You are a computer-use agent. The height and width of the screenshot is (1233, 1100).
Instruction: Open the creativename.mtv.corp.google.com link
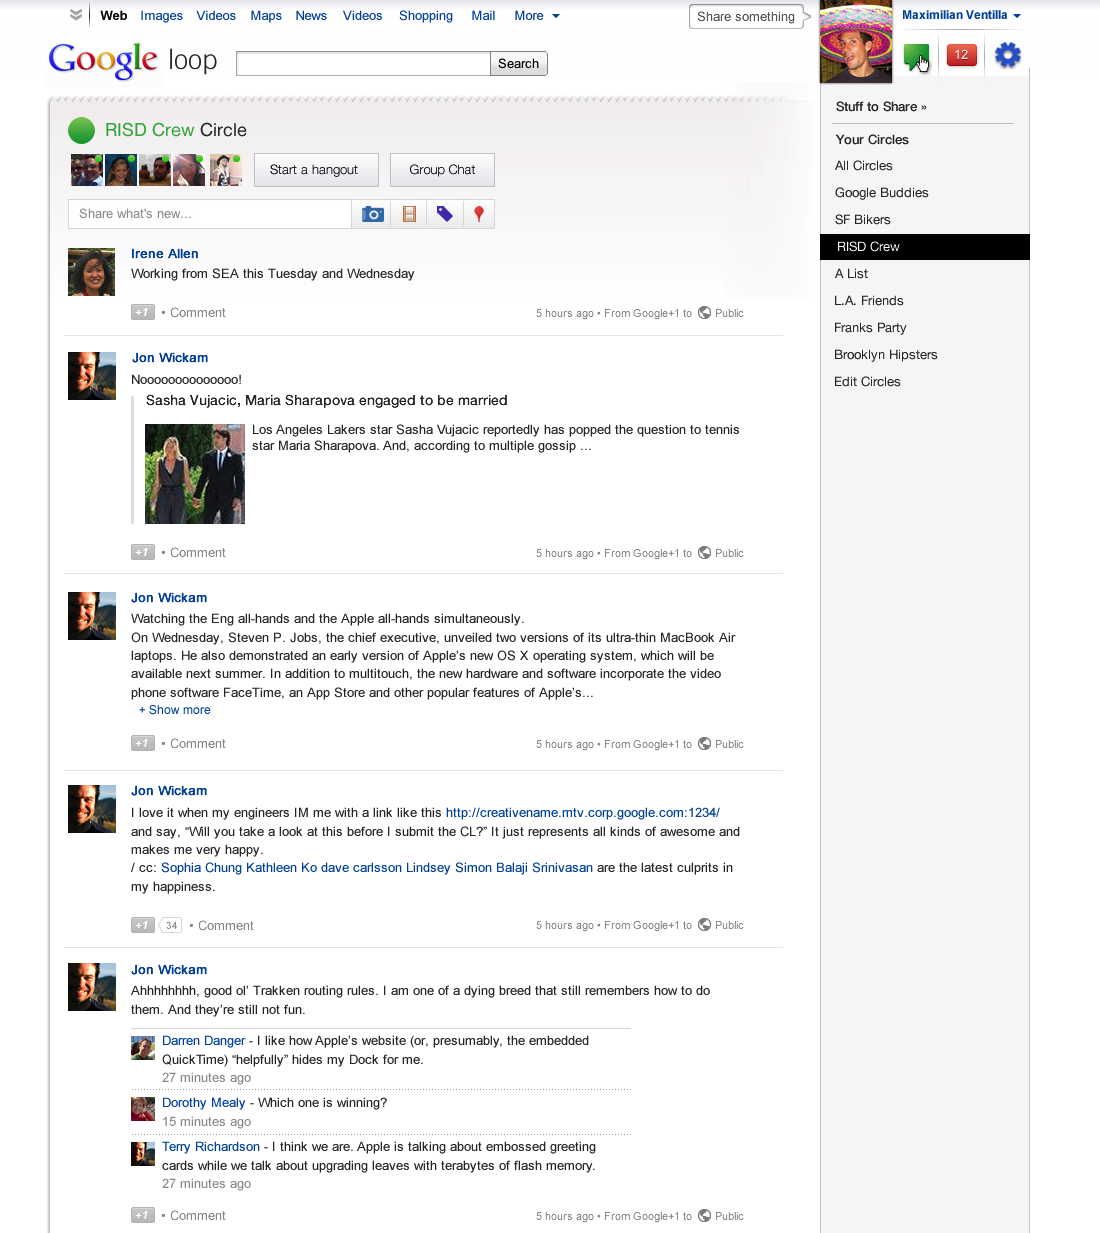tap(583, 813)
